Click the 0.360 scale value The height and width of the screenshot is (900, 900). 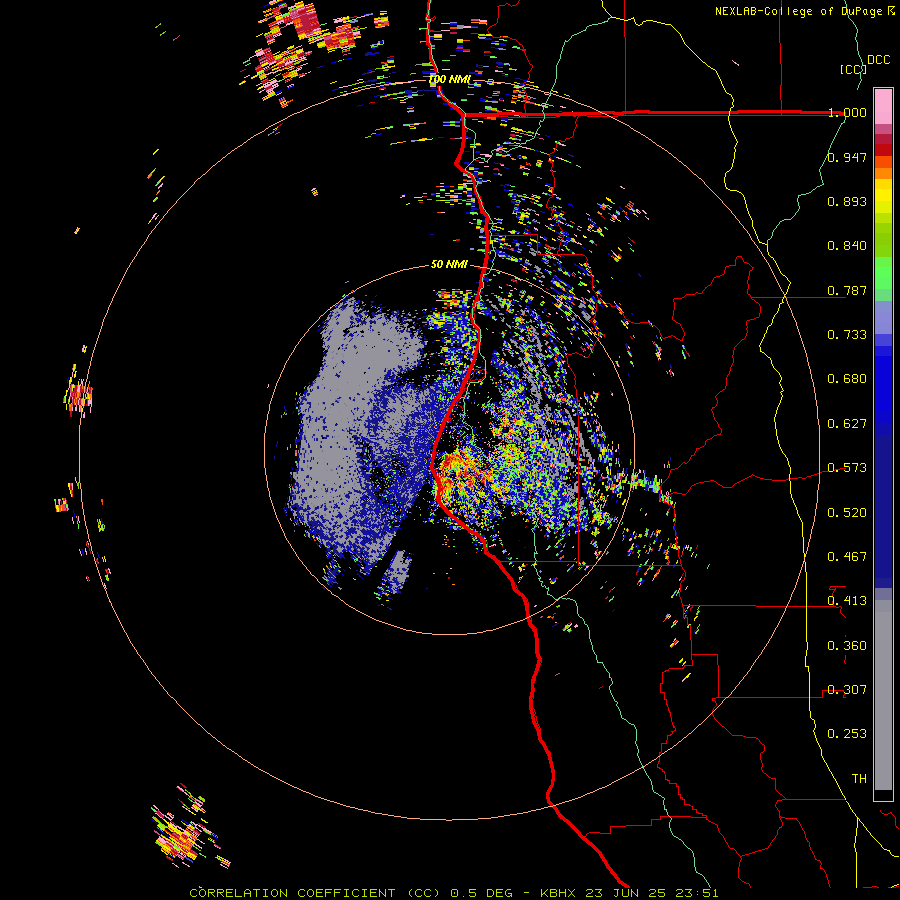click(x=847, y=646)
